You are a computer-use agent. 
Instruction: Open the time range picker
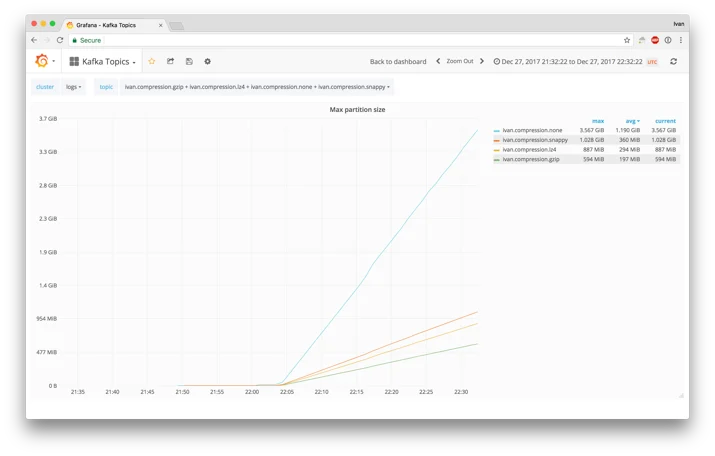coord(568,62)
